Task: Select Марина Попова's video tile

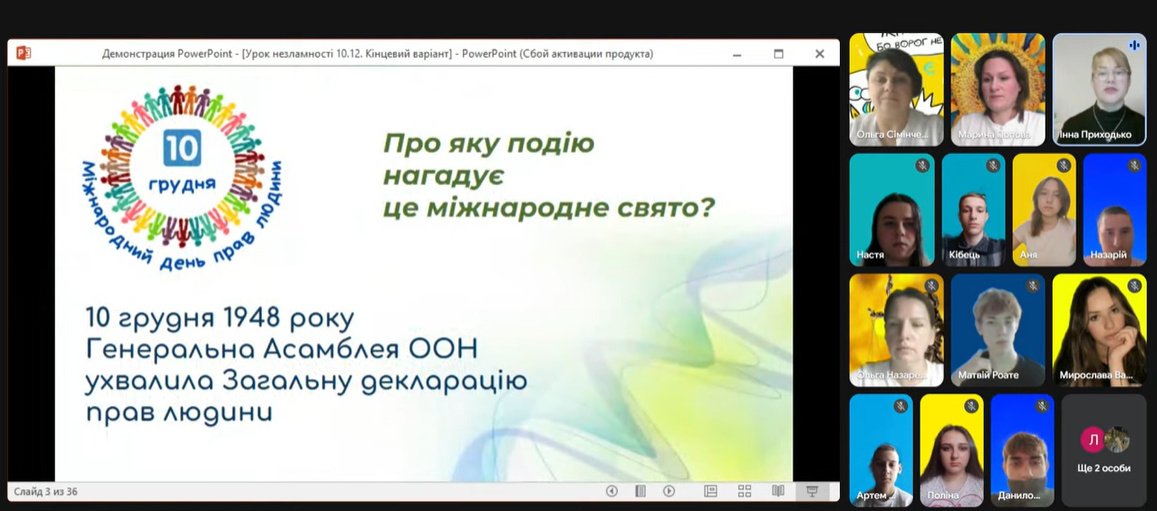Action: coord(997,90)
